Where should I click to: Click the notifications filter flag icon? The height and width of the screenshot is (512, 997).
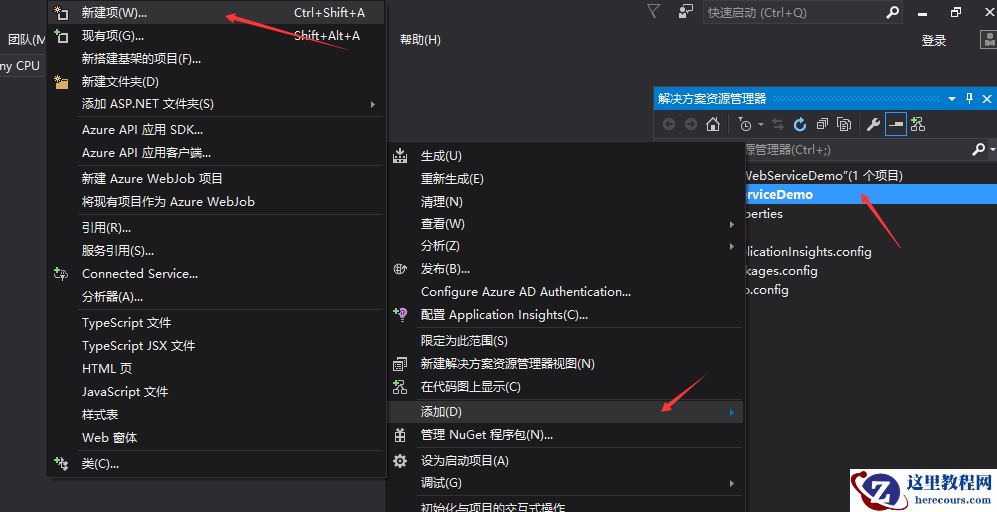[x=654, y=11]
